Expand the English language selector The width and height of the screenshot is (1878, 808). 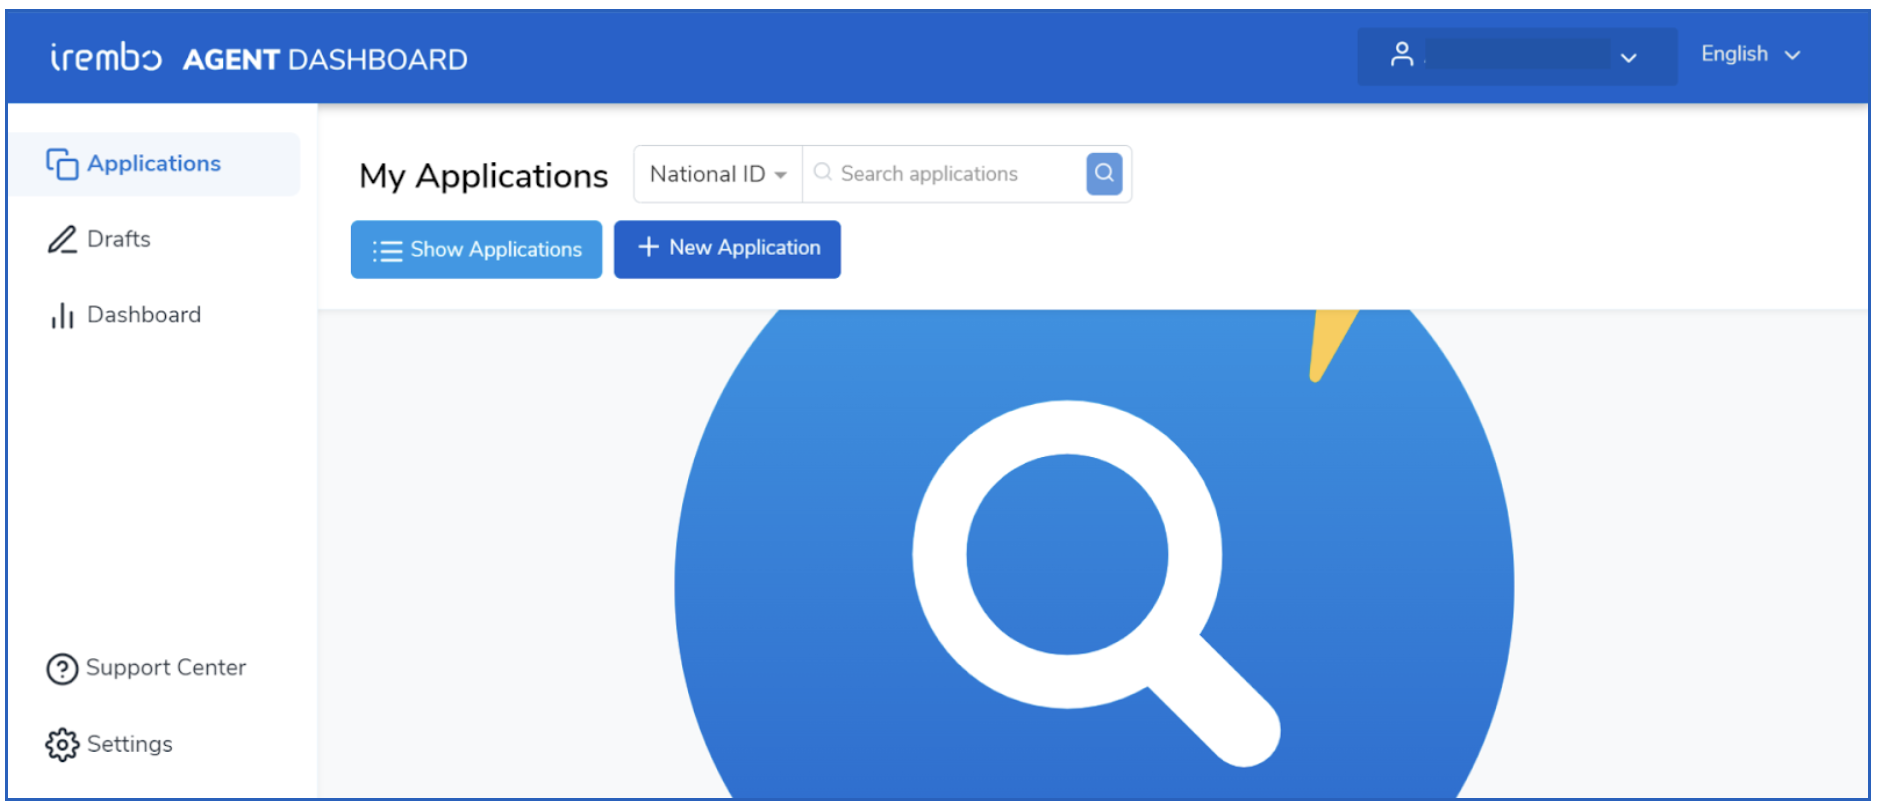tap(1751, 54)
